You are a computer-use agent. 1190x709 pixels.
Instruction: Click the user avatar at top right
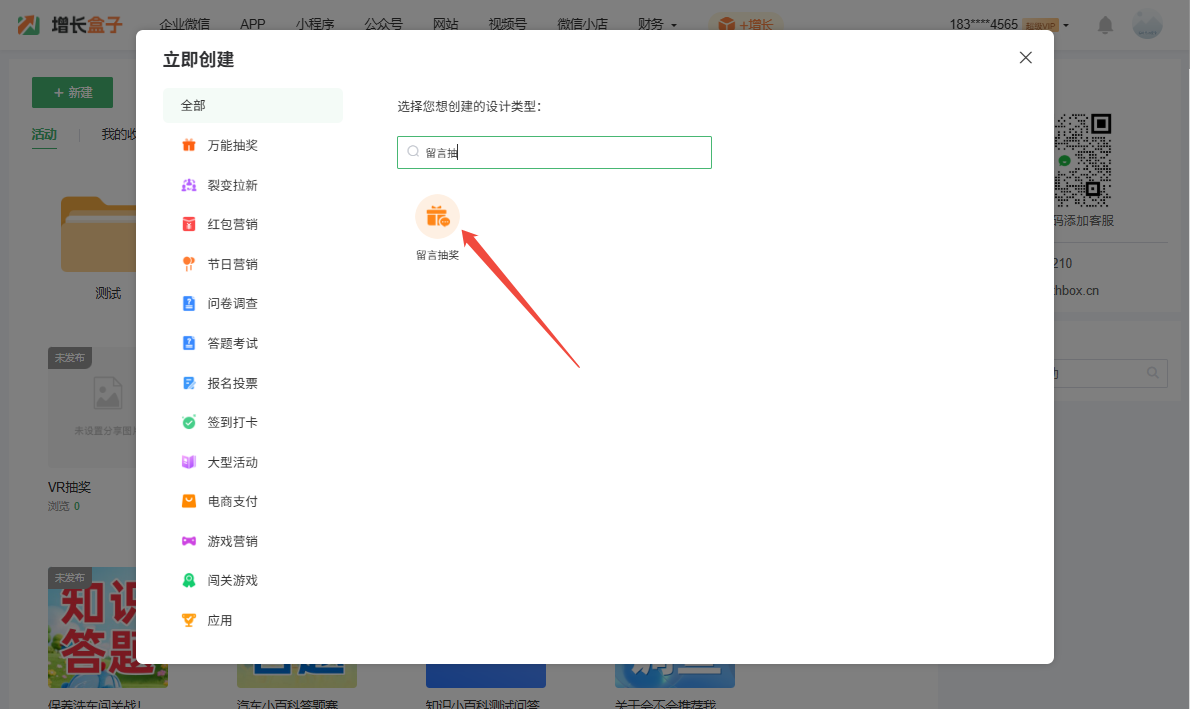point(1147,25)
